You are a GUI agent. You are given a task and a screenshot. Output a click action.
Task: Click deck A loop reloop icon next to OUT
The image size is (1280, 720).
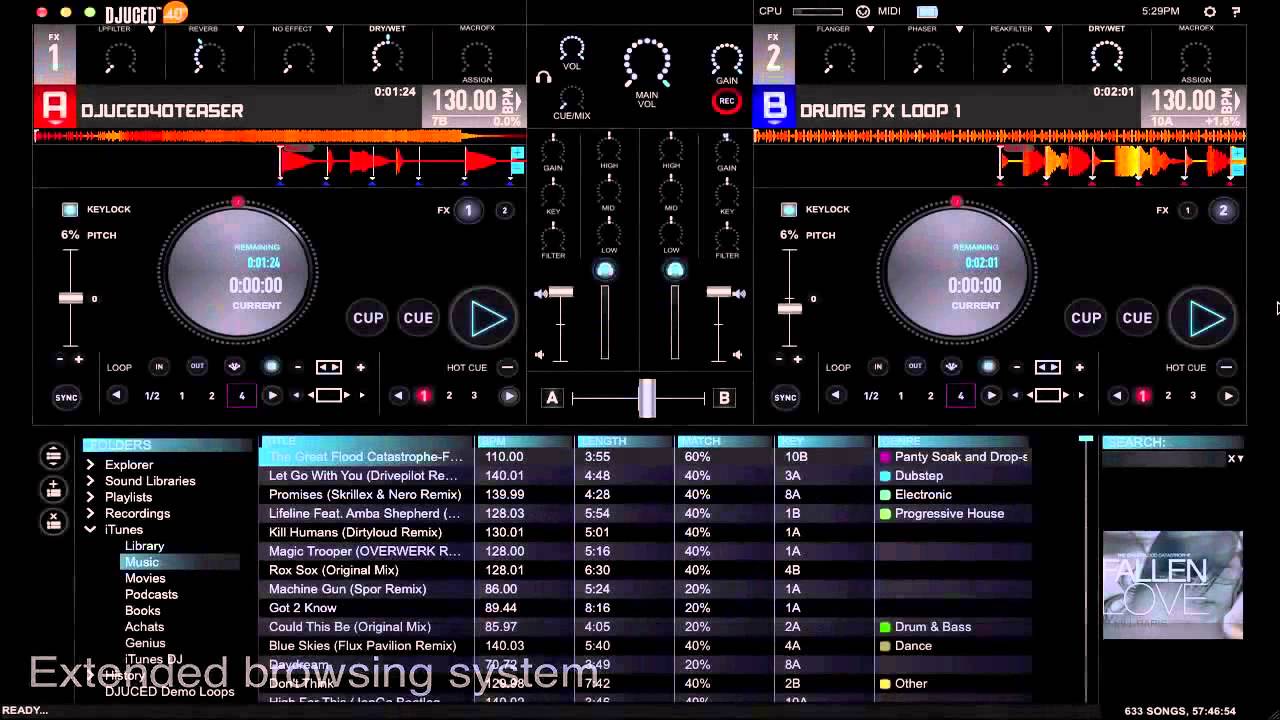(234, 367)
